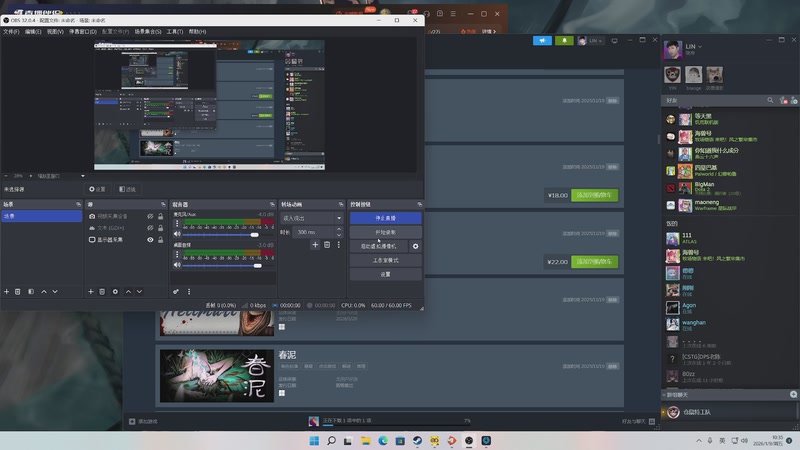
Task: Move the scene up with the arrow
Action: click(x=44, y=291)
